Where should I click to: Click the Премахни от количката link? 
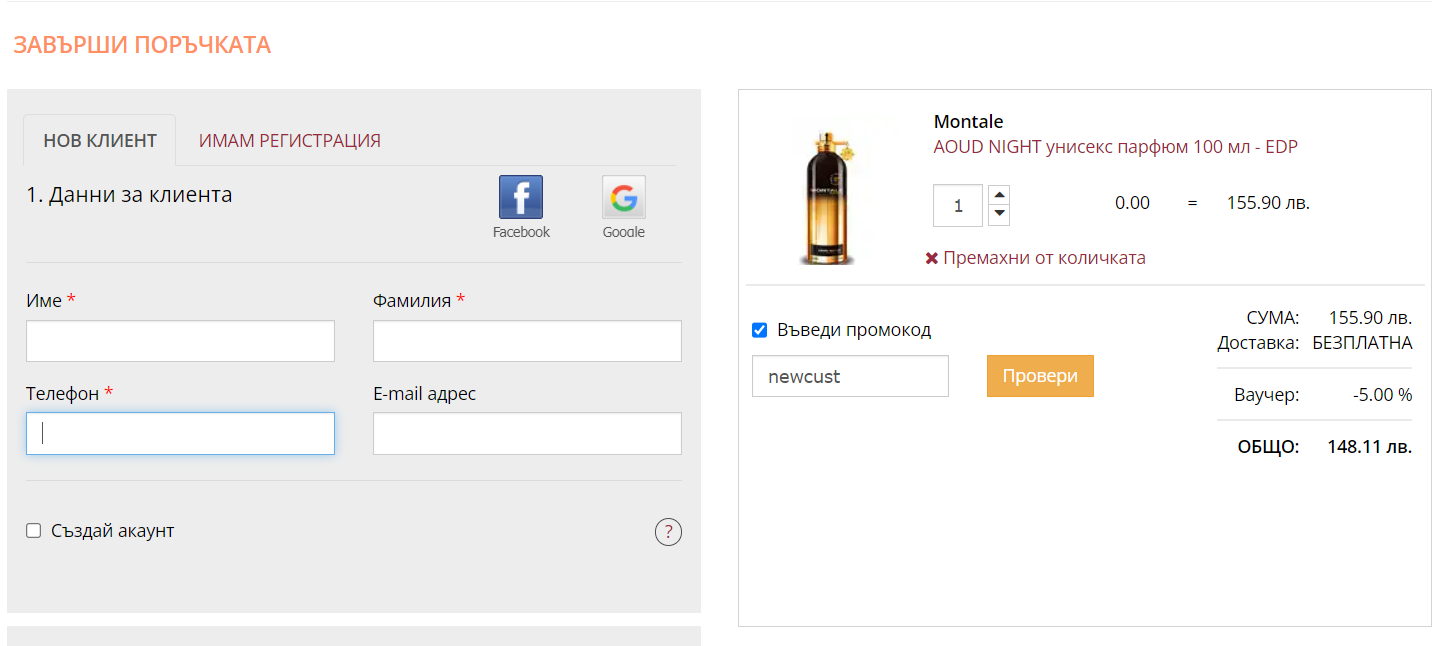coord(1044,258)
